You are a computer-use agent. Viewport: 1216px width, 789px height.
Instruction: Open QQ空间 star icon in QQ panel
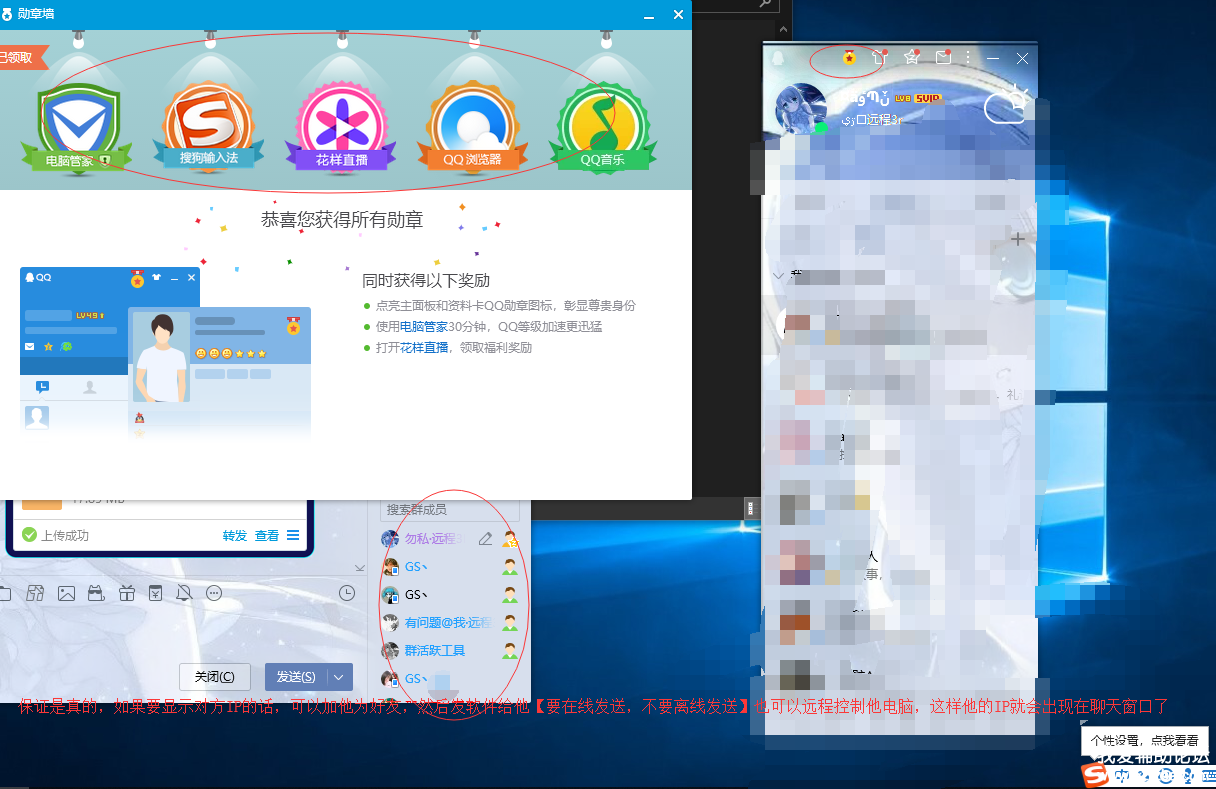pos(911,57)
